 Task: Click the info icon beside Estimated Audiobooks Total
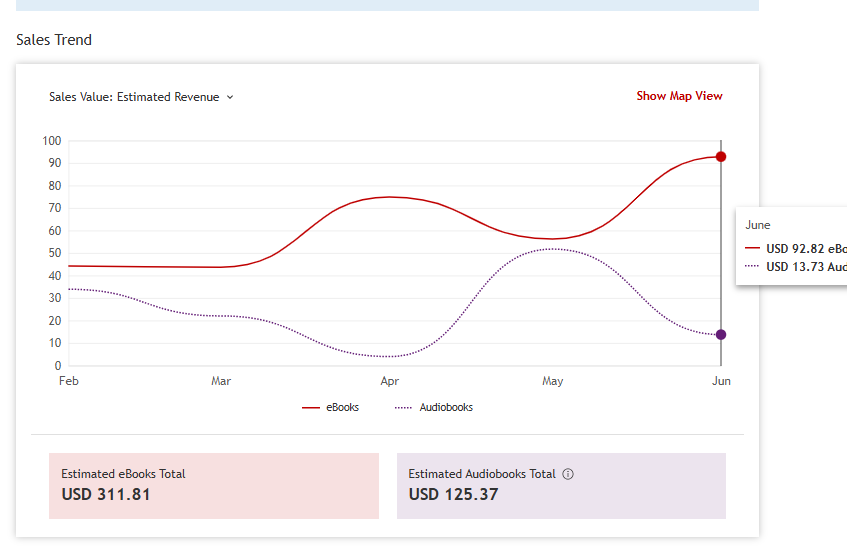tap(568, 474)
